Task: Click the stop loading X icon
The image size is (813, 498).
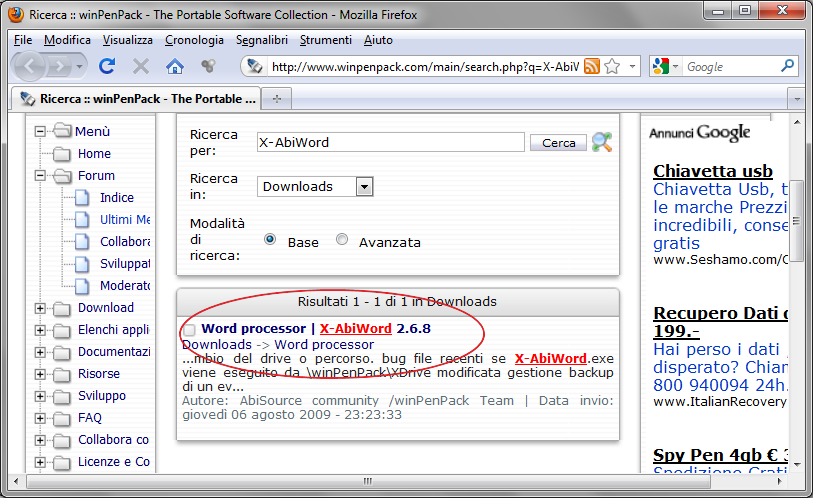Action: 141,66
